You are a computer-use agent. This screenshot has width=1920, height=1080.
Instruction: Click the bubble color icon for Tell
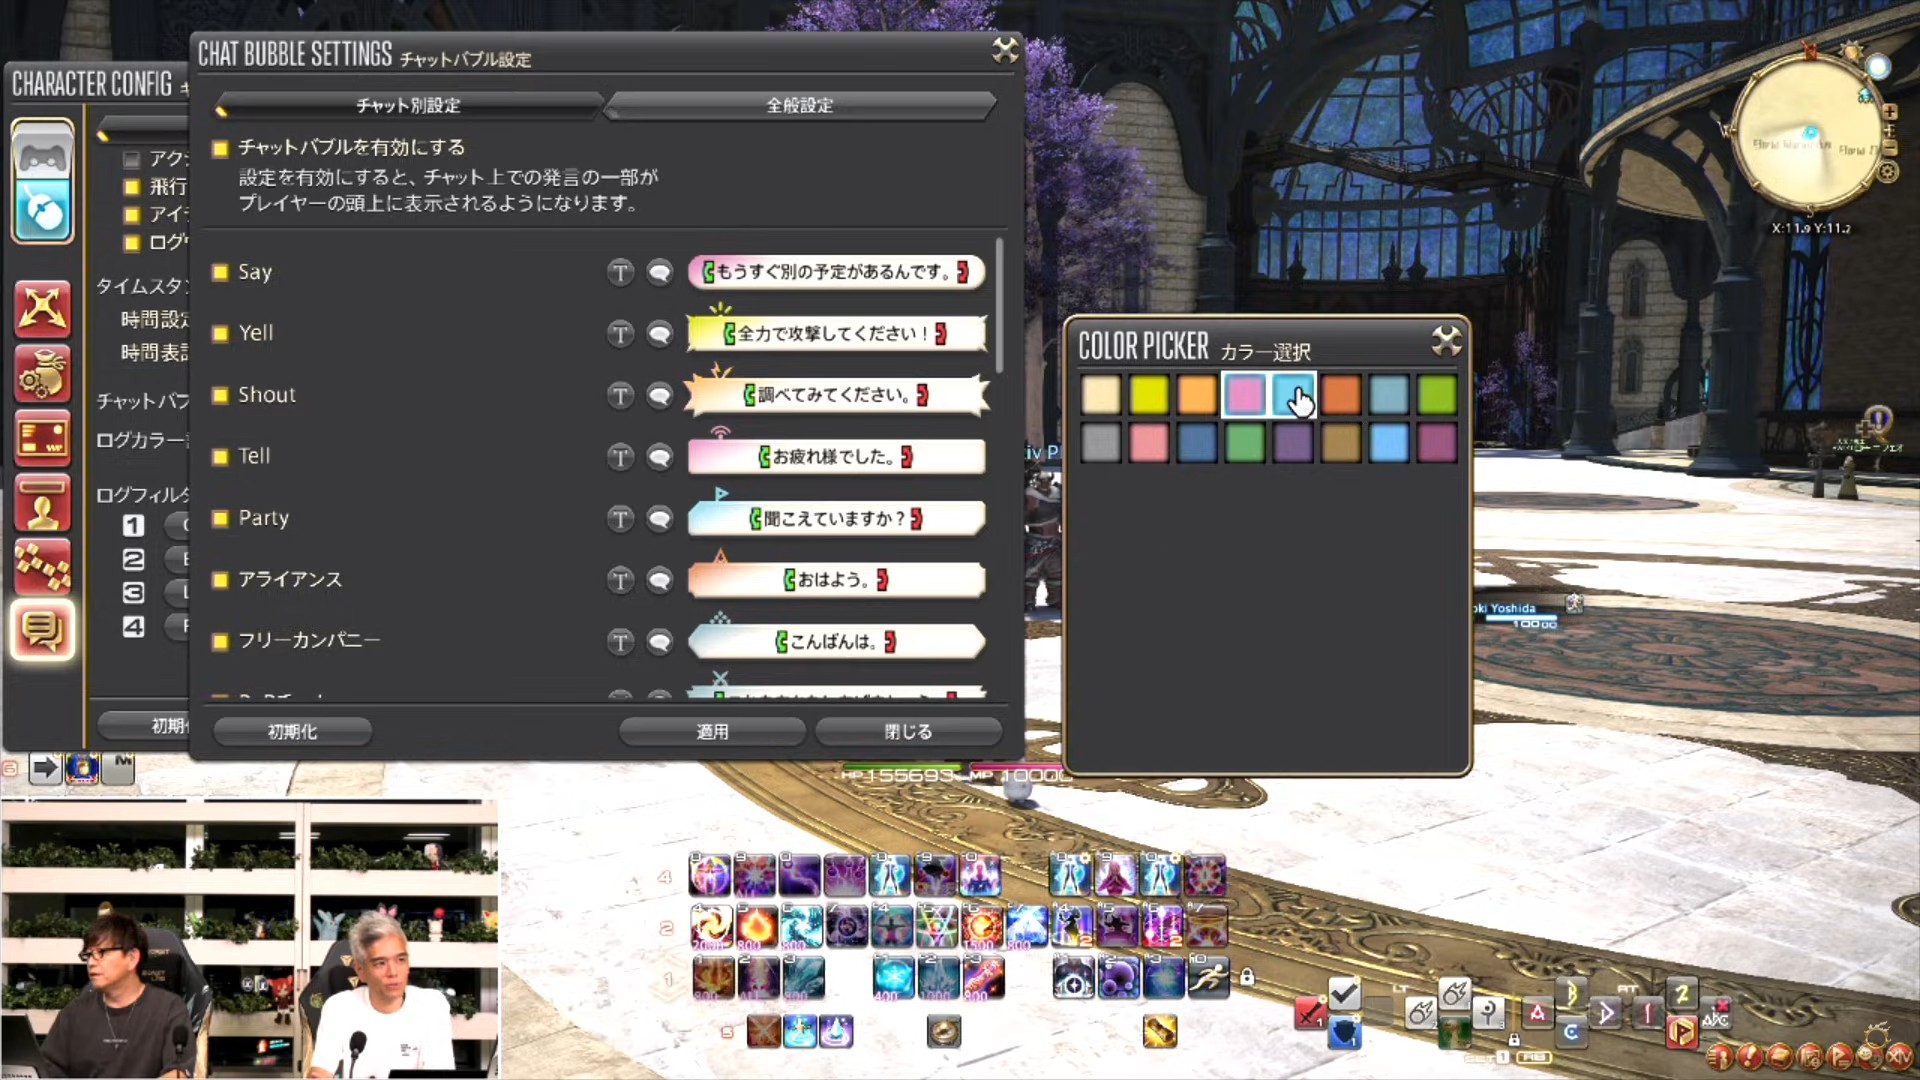[x=659, y=457]
